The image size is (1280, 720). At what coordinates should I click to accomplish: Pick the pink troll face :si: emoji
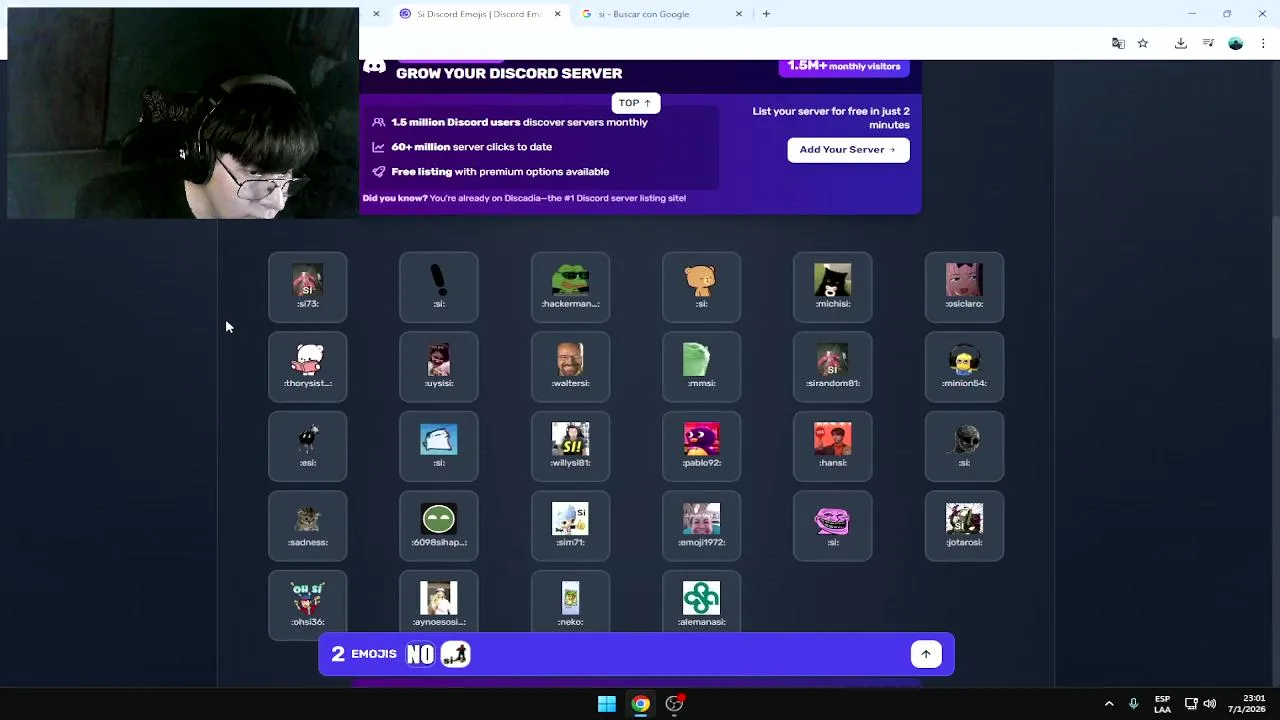tap(833, 526)
